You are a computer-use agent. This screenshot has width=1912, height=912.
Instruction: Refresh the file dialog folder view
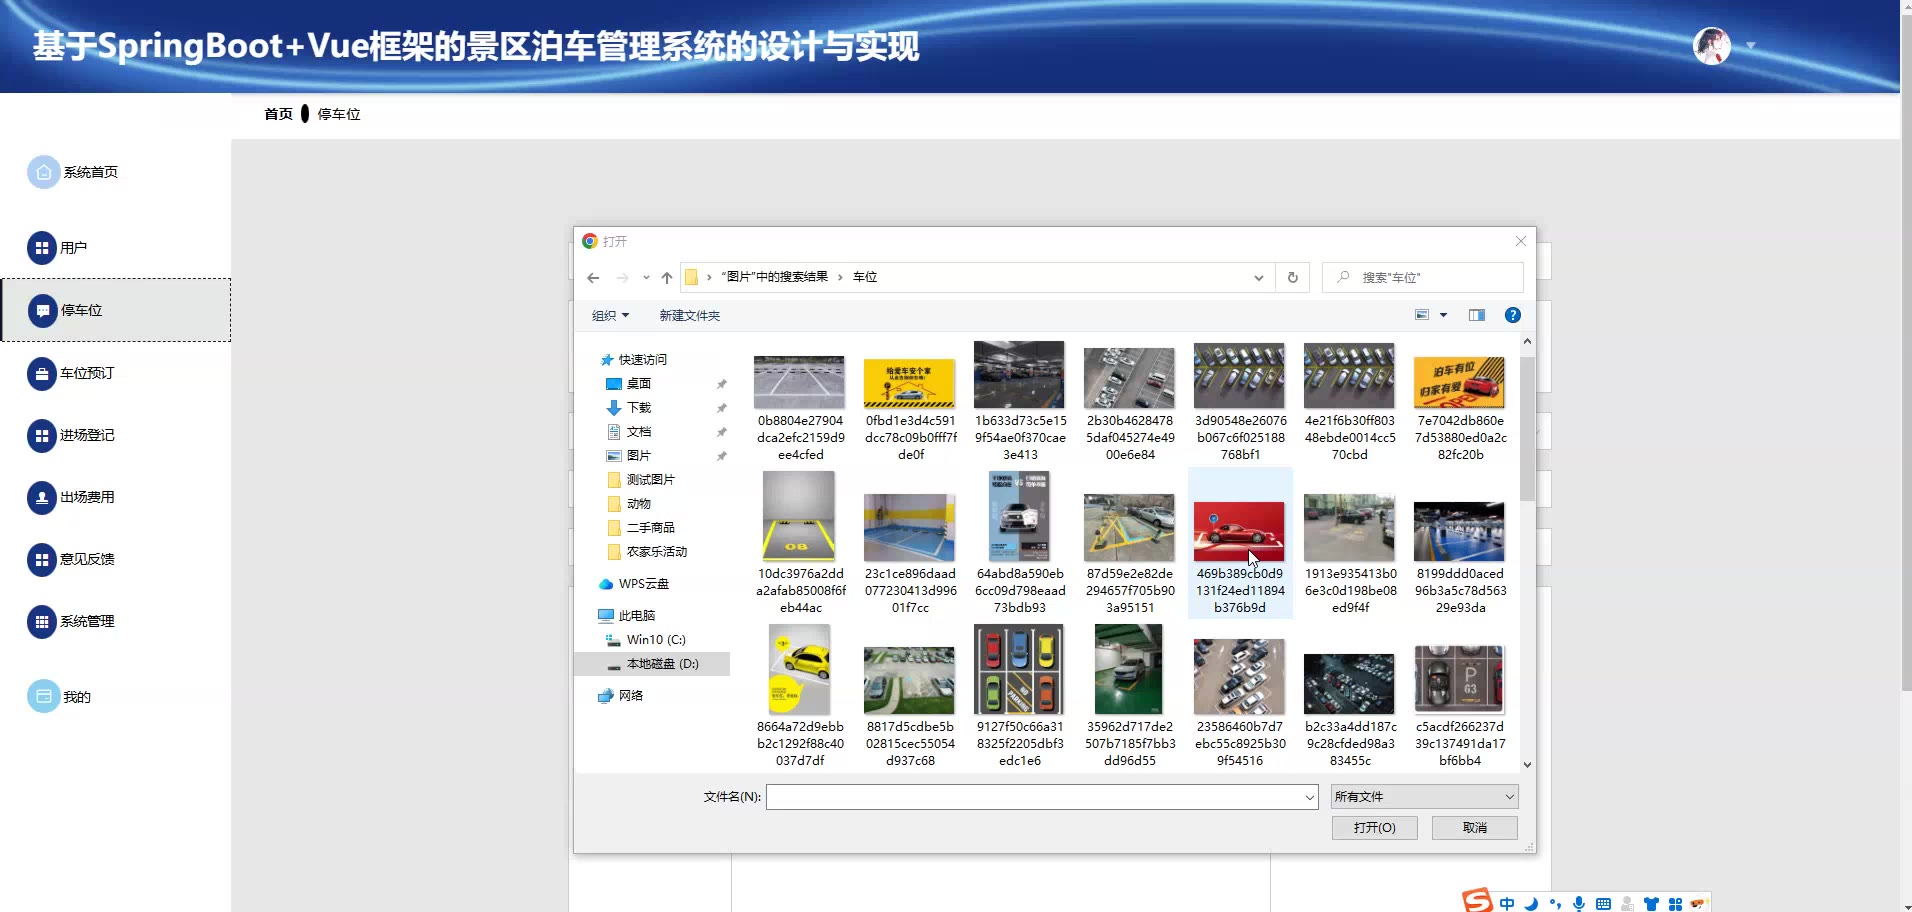click(1292, 278)
